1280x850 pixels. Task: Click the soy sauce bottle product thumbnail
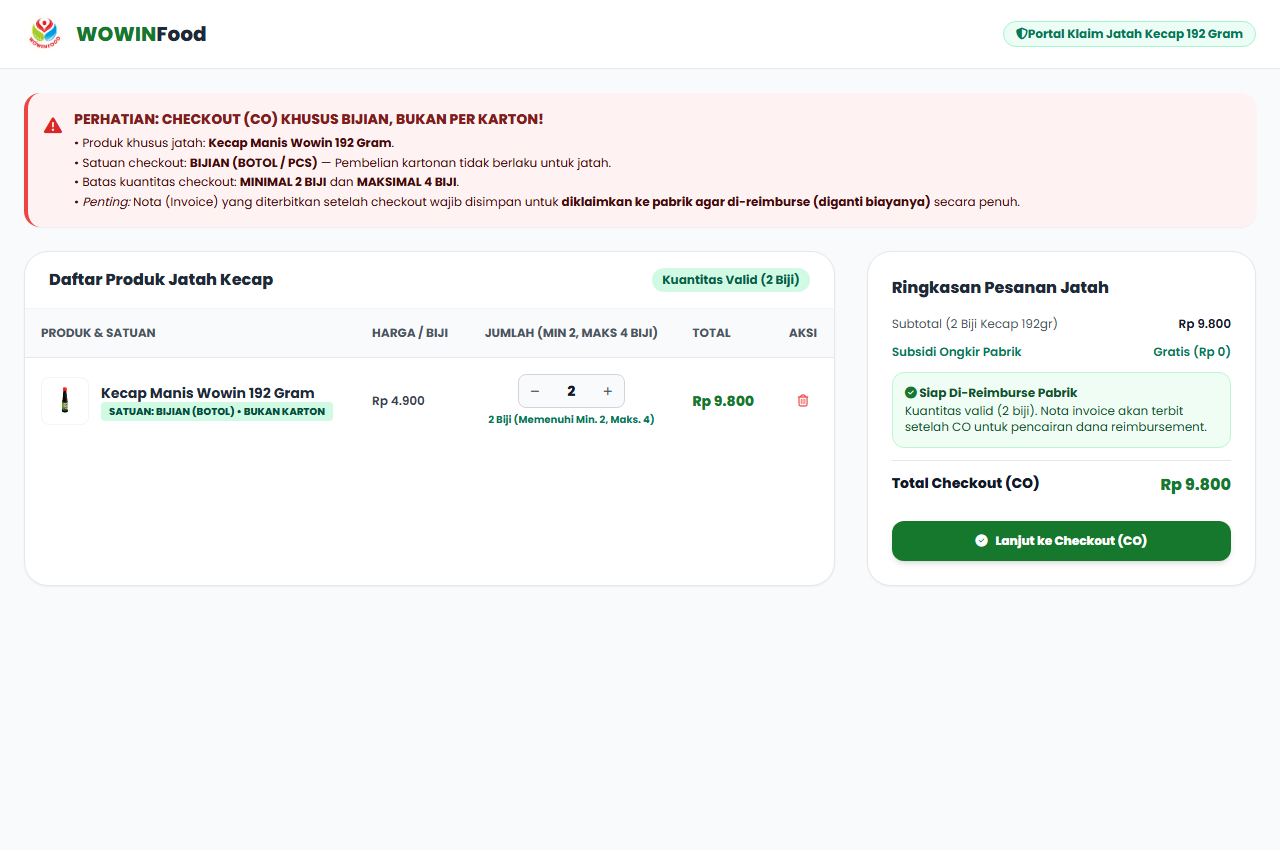click(x=65, y=401)
